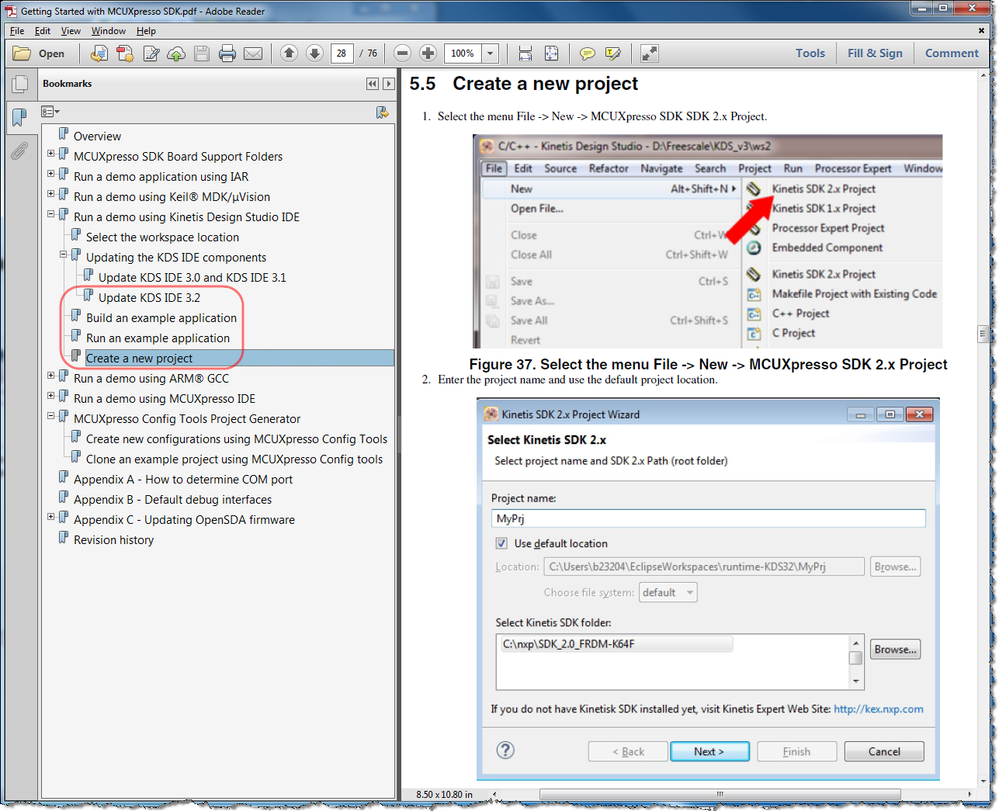The height and width of the screenshot is (811, 999).
Task: Click the Save file floppy icon
Action: tap(201, 54)
